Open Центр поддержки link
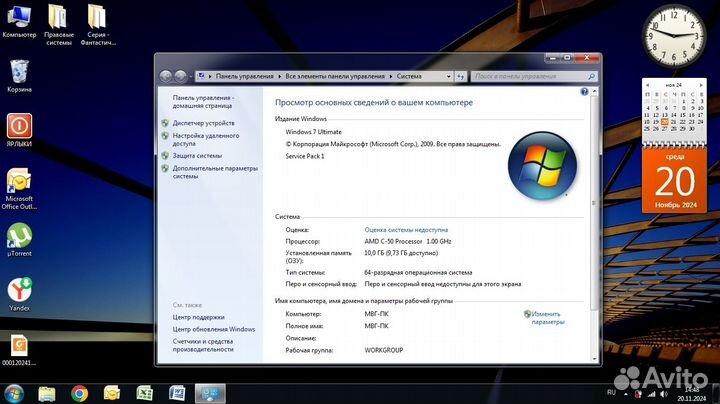 (198, 317)
